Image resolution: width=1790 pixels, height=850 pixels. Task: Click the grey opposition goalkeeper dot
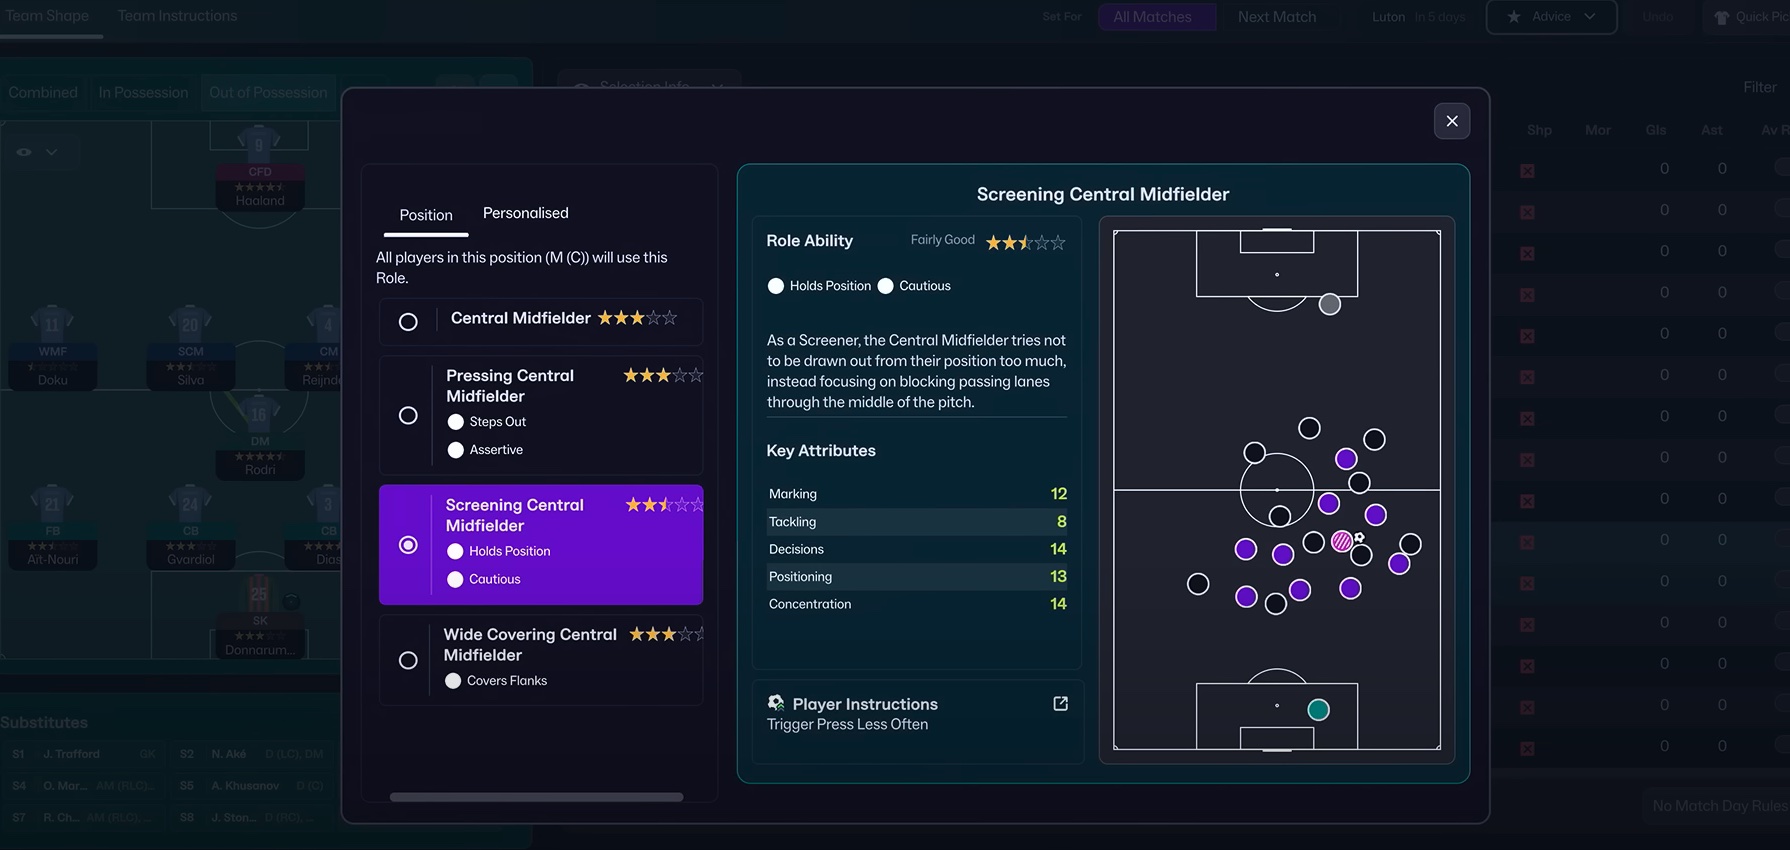1329,304
